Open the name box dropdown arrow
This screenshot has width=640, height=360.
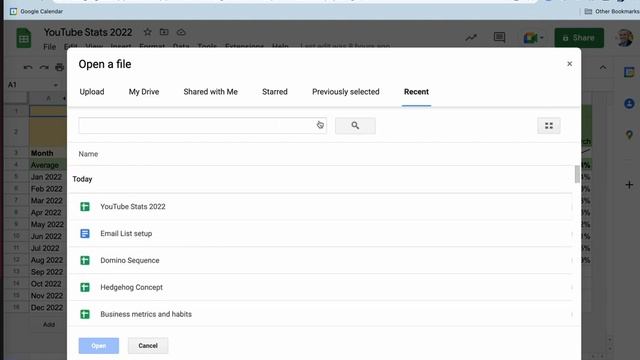[56, 85]
